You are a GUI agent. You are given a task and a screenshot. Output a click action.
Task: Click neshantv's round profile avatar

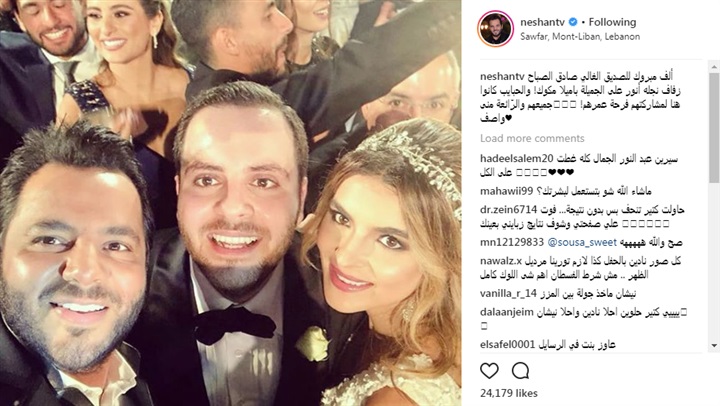point(495,28)
